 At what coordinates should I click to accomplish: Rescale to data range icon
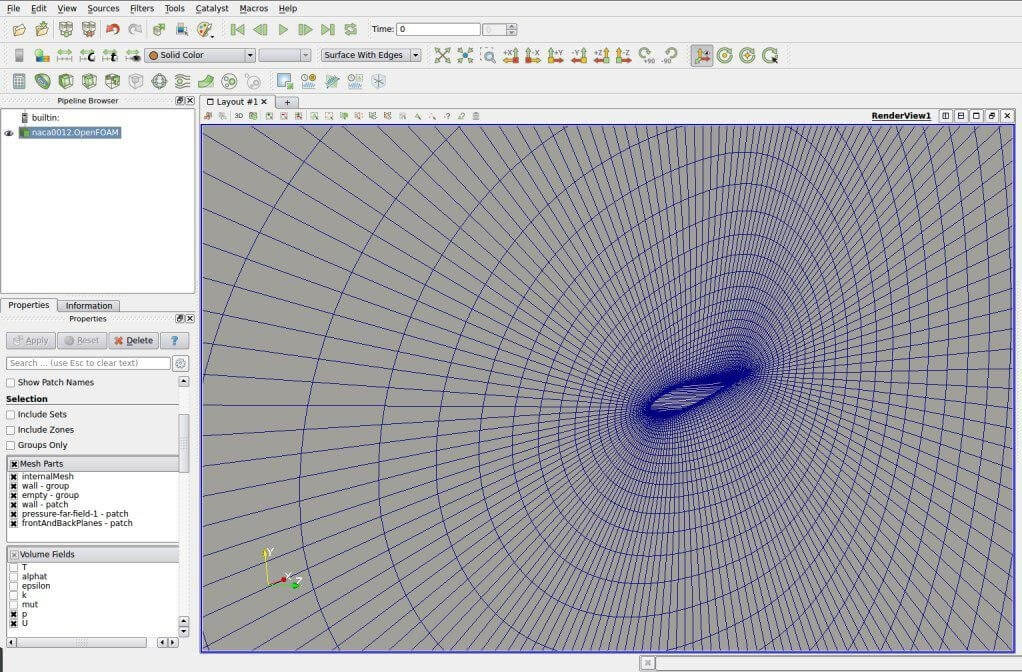point(64,55)
